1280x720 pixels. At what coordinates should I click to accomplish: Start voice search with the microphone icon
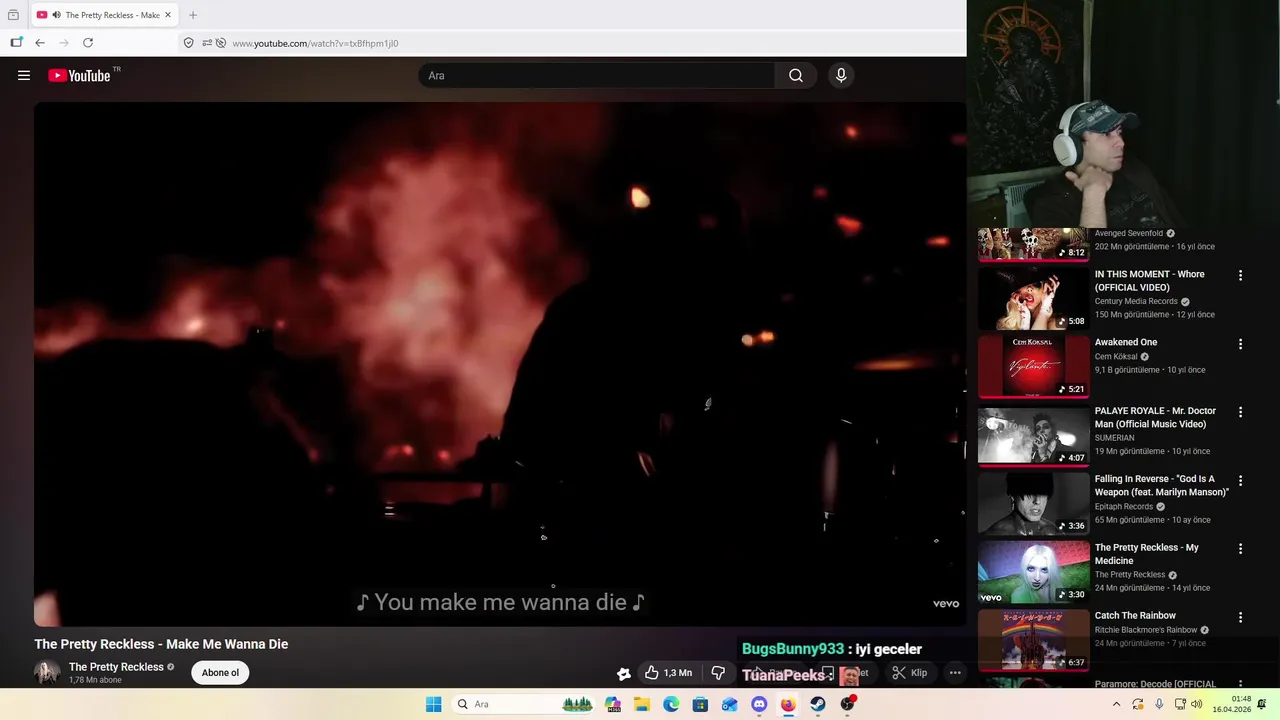841,75
